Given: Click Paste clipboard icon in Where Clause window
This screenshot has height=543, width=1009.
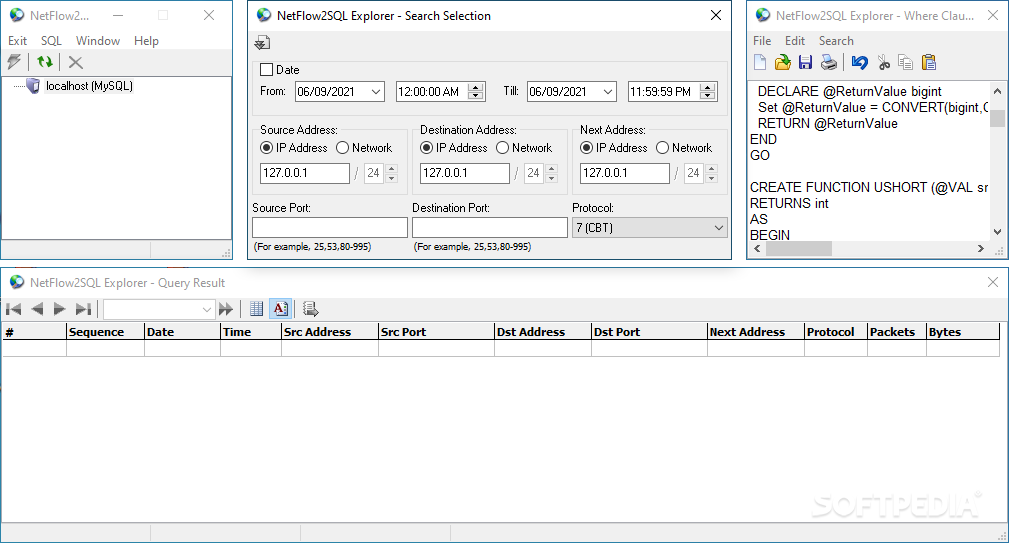Looking at the screenshot, I should pyautogui.click(x=929, y=62).
